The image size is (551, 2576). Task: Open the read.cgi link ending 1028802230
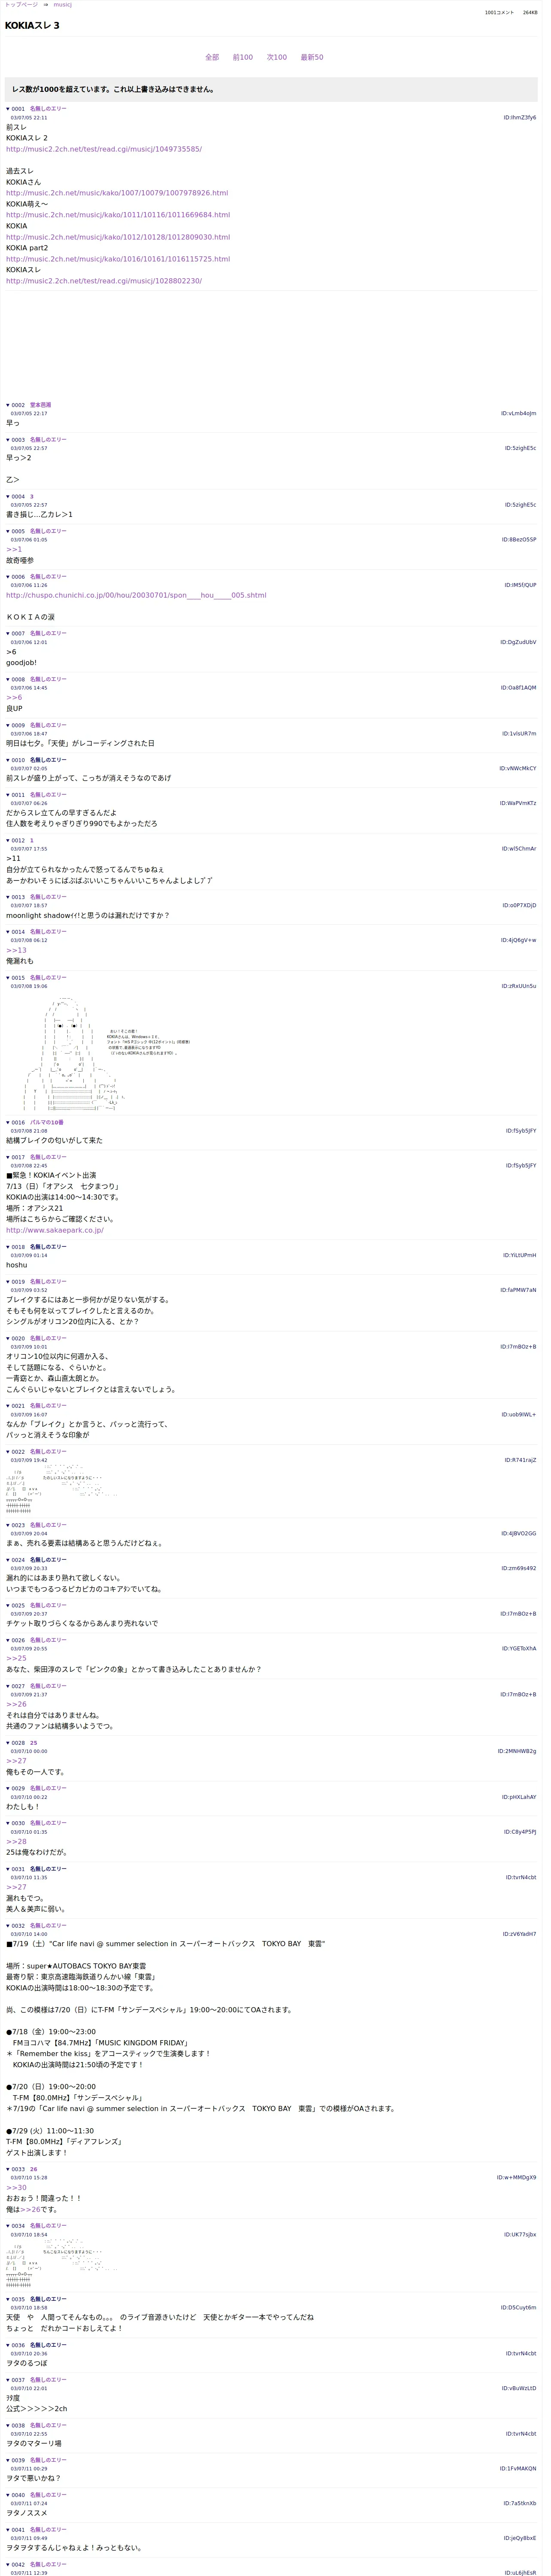104,281
